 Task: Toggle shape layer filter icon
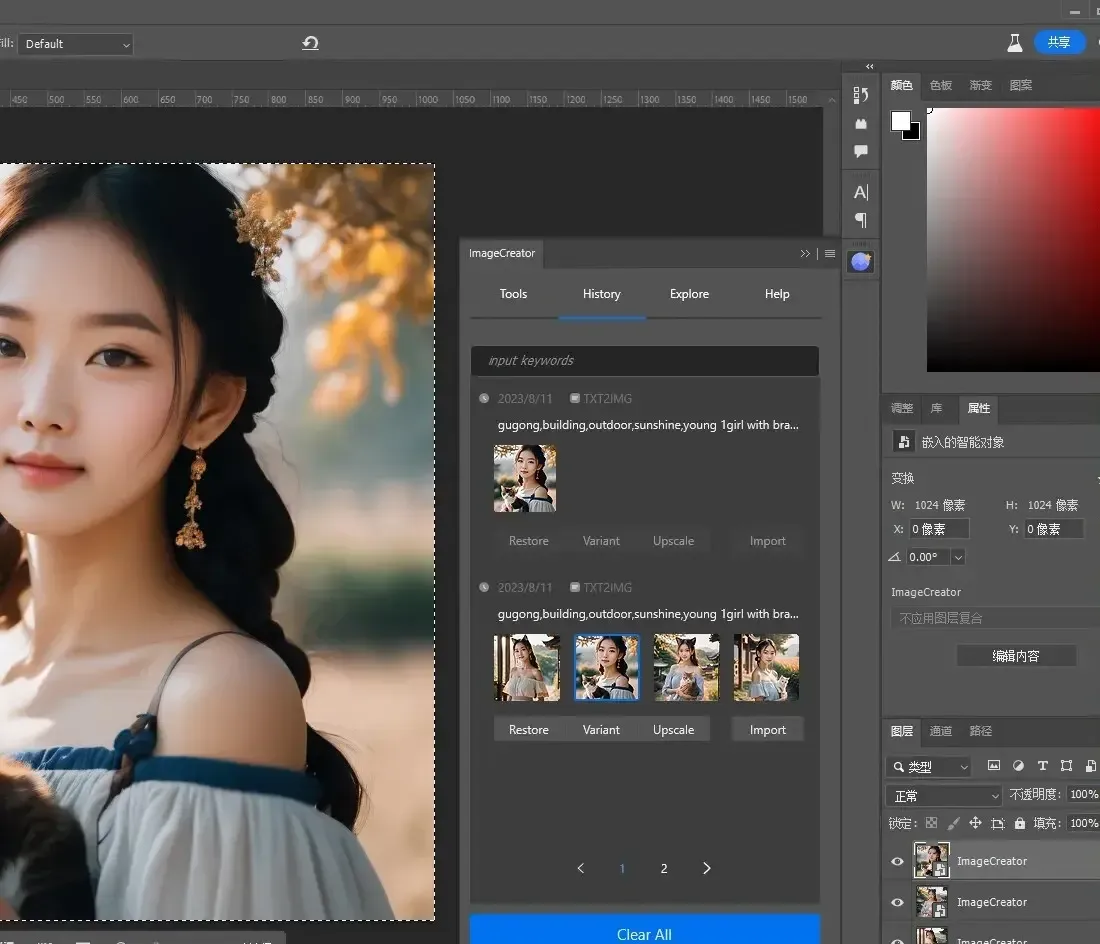(1066, 766)
